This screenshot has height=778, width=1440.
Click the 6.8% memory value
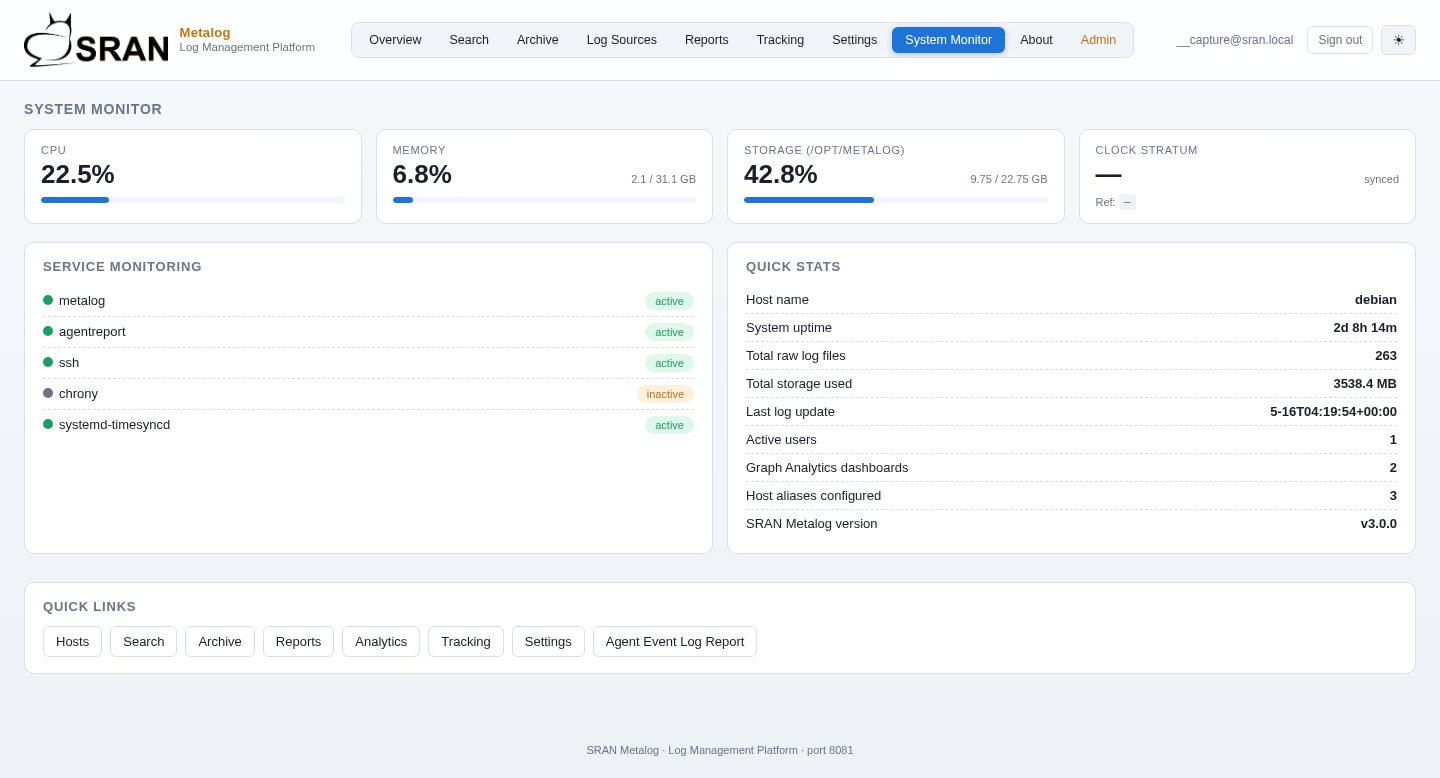click(x=422, y=174)
